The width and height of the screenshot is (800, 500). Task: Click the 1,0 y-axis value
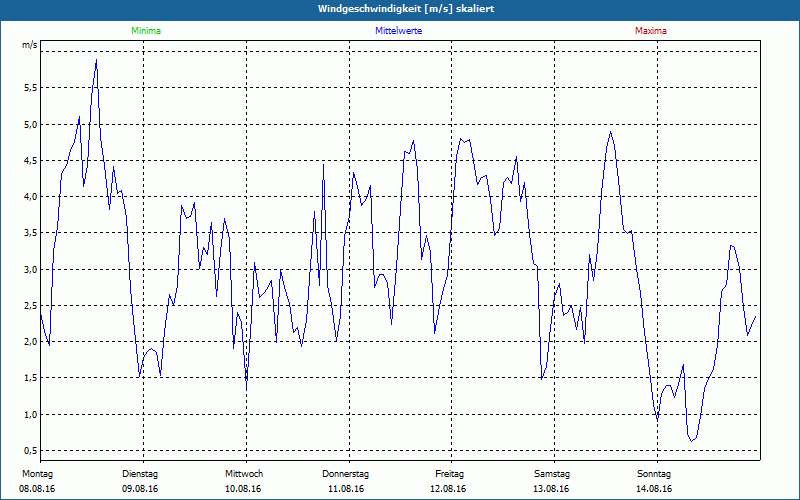click(31, 414)
